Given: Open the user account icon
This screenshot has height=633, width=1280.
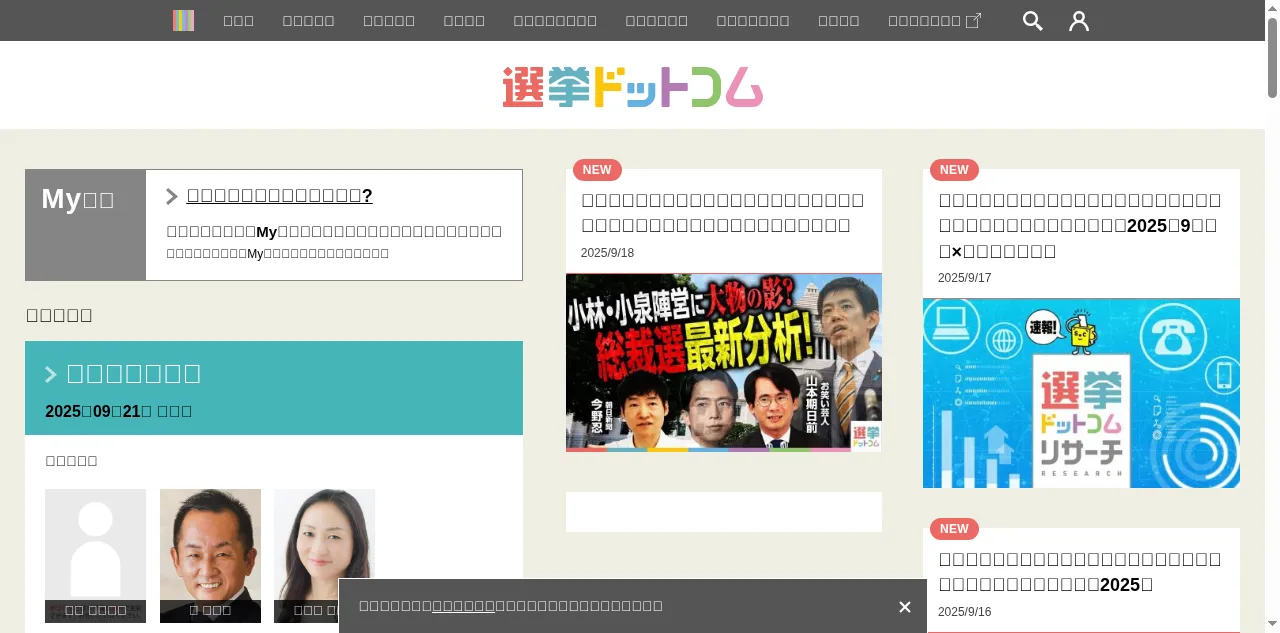Looking at the screenshot, I should [1079, 21].
